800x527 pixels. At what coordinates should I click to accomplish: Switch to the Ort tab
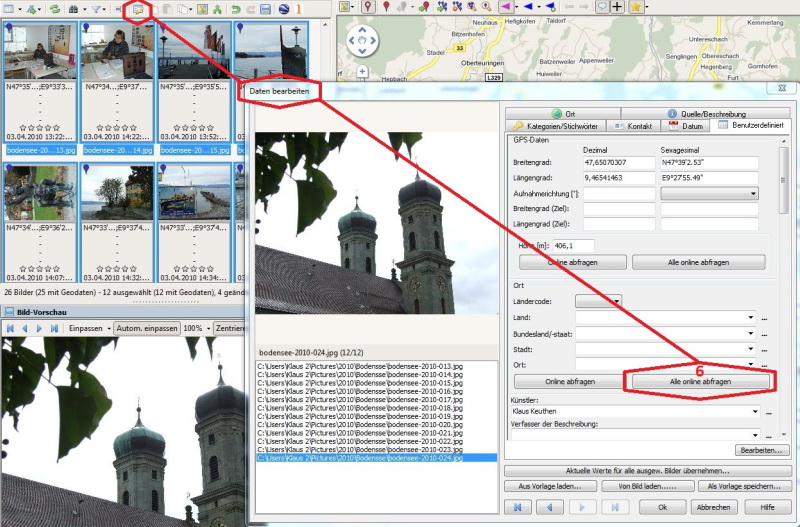(x=563, y=113)
